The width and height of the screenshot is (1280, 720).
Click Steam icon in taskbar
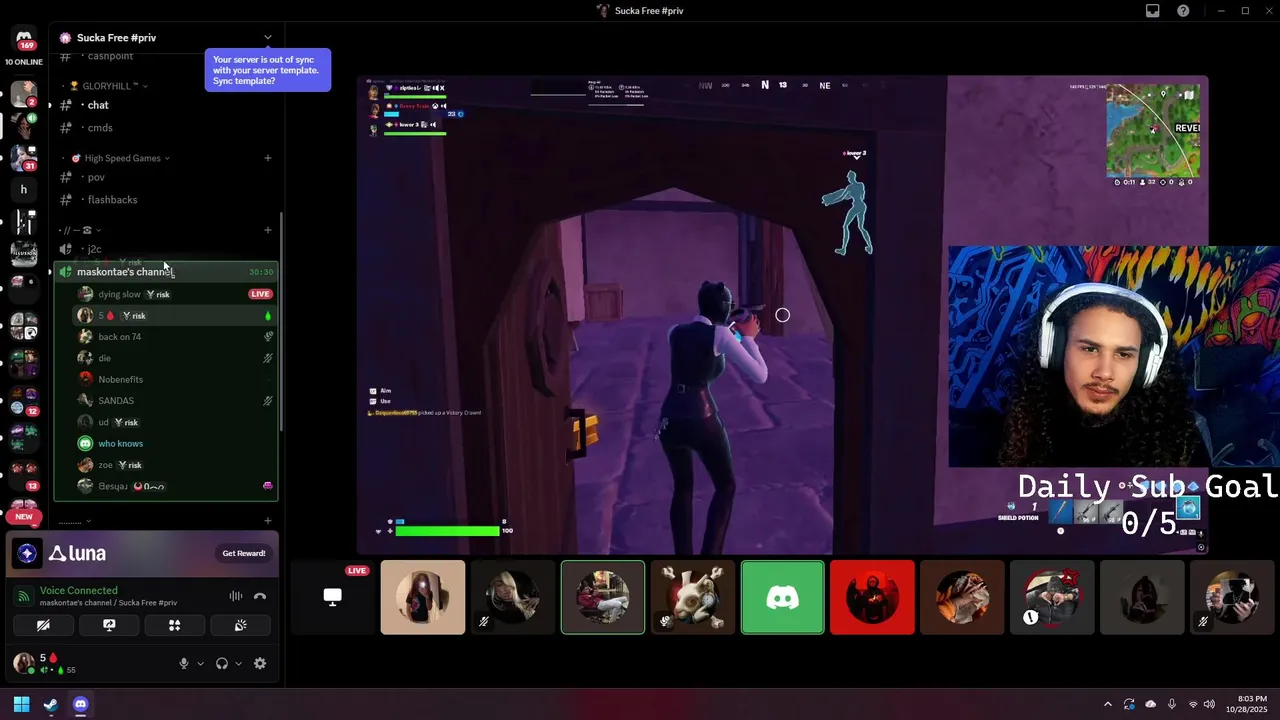coord(51,704)
